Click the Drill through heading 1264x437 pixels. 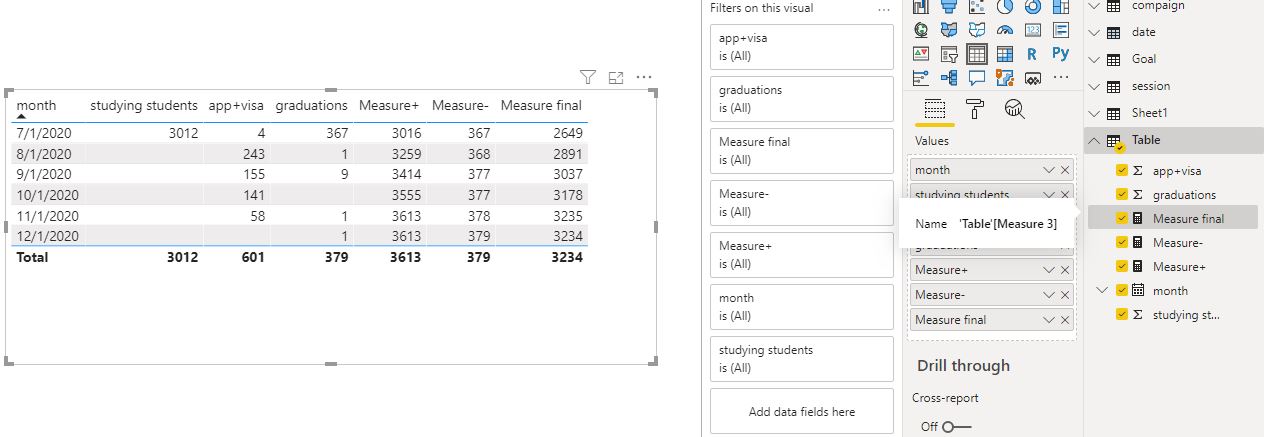click(x=963, y=366)
